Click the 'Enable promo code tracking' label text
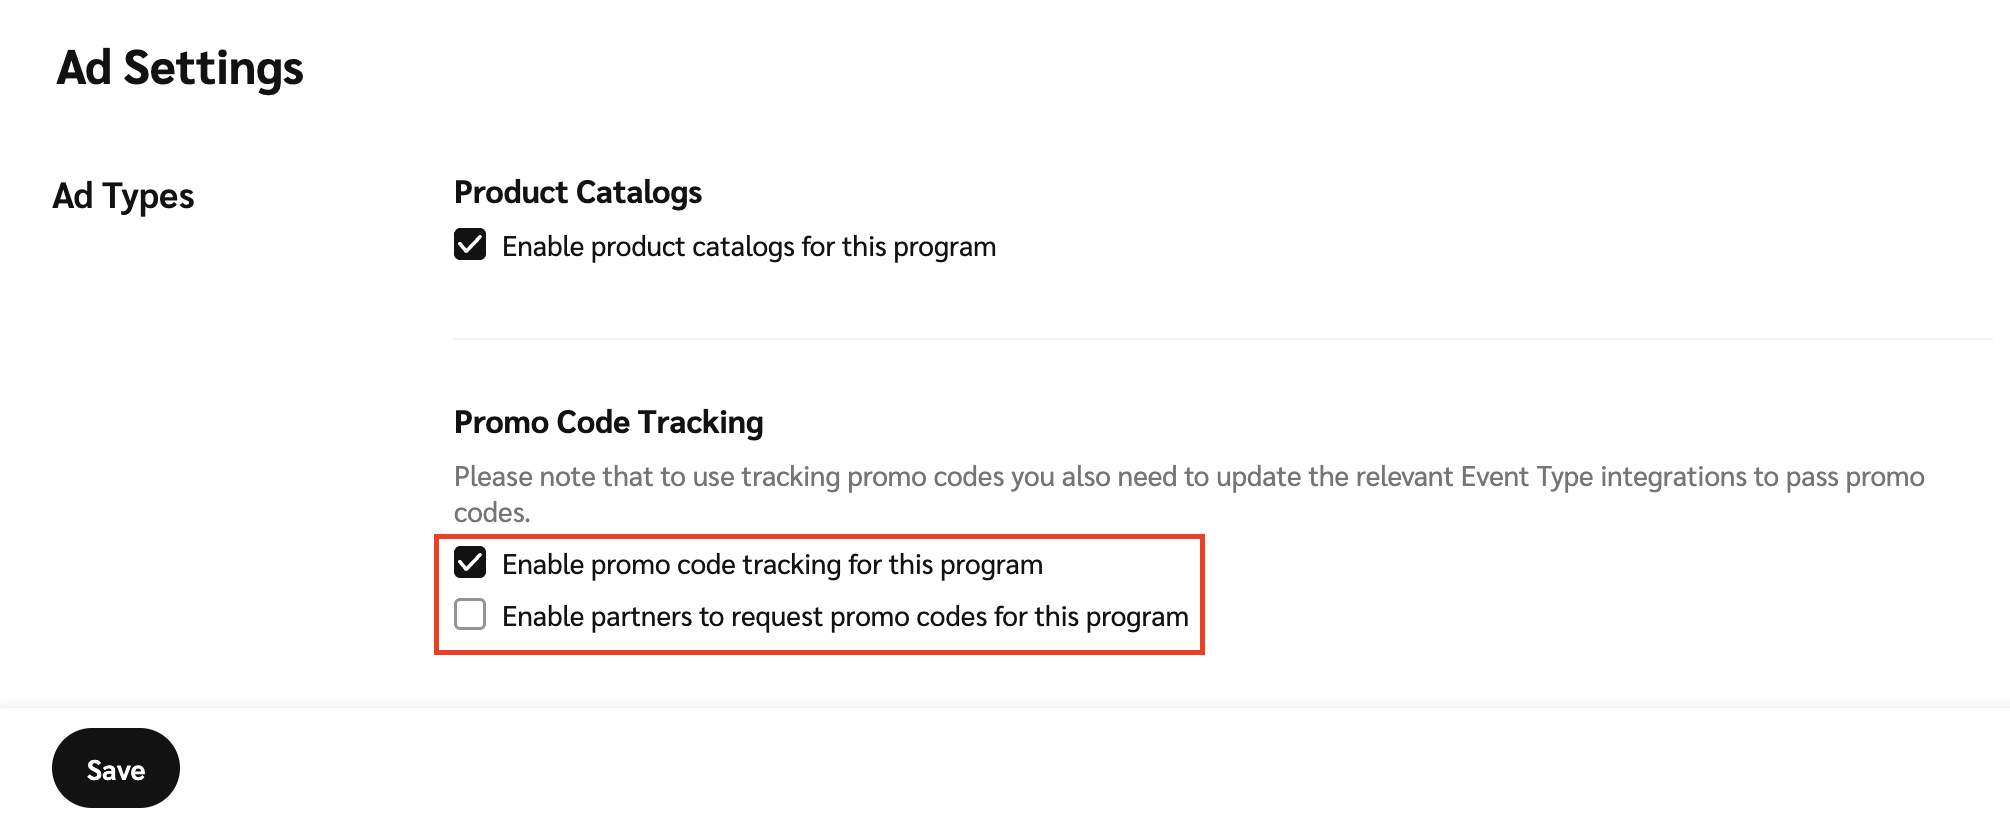The width and height of the screenshot is (2010, 824). pyautogui.click(x=772, y=565)
